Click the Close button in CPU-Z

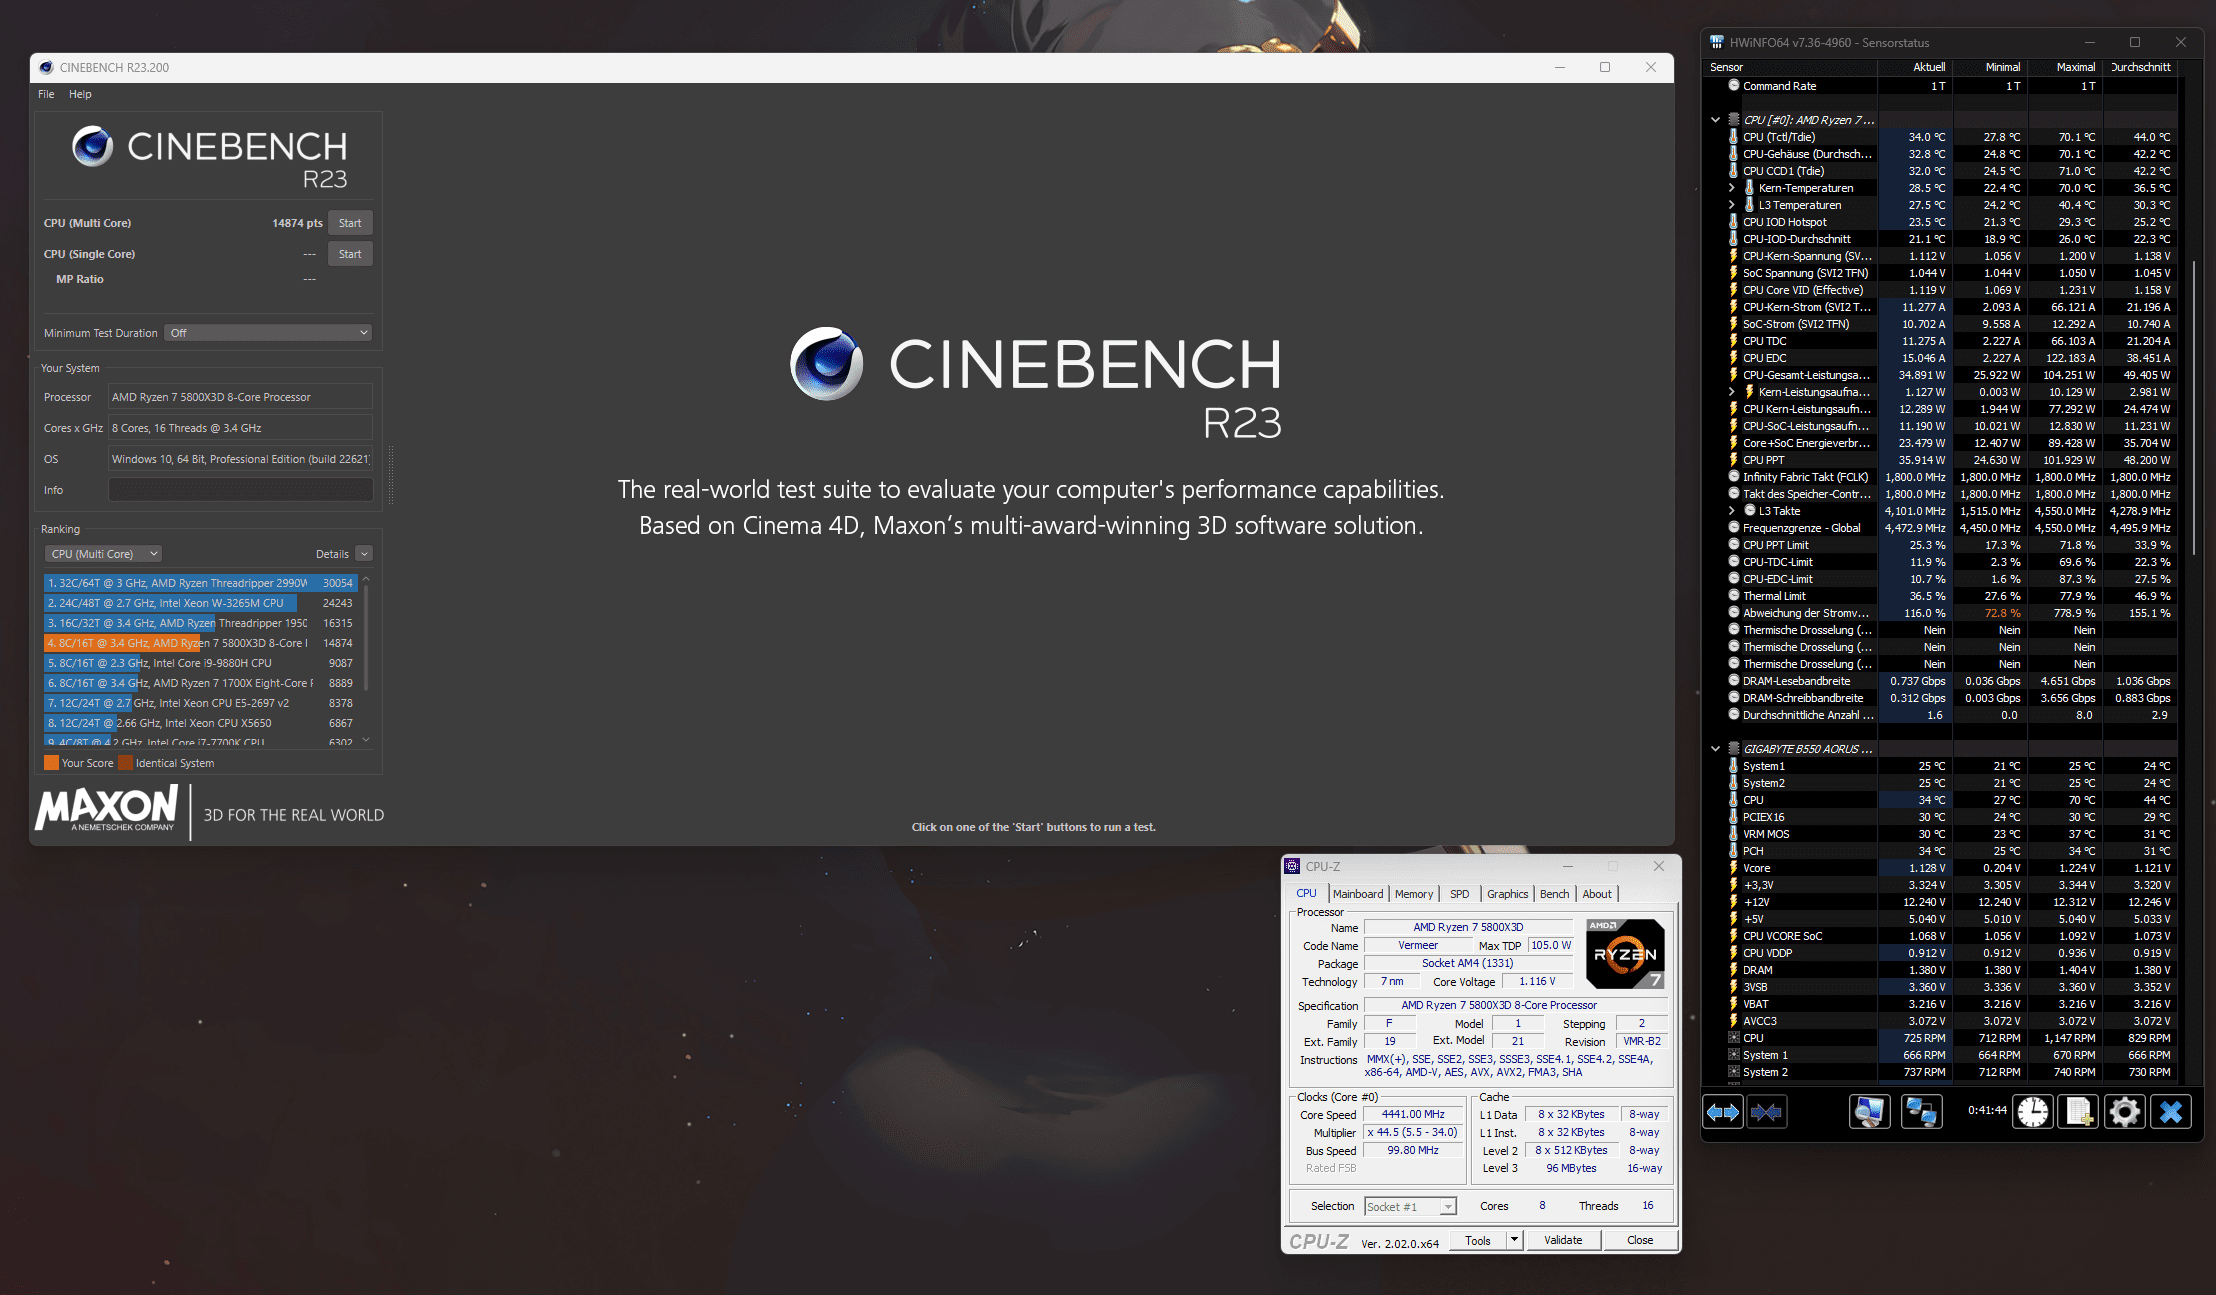pos(1640,1240)
